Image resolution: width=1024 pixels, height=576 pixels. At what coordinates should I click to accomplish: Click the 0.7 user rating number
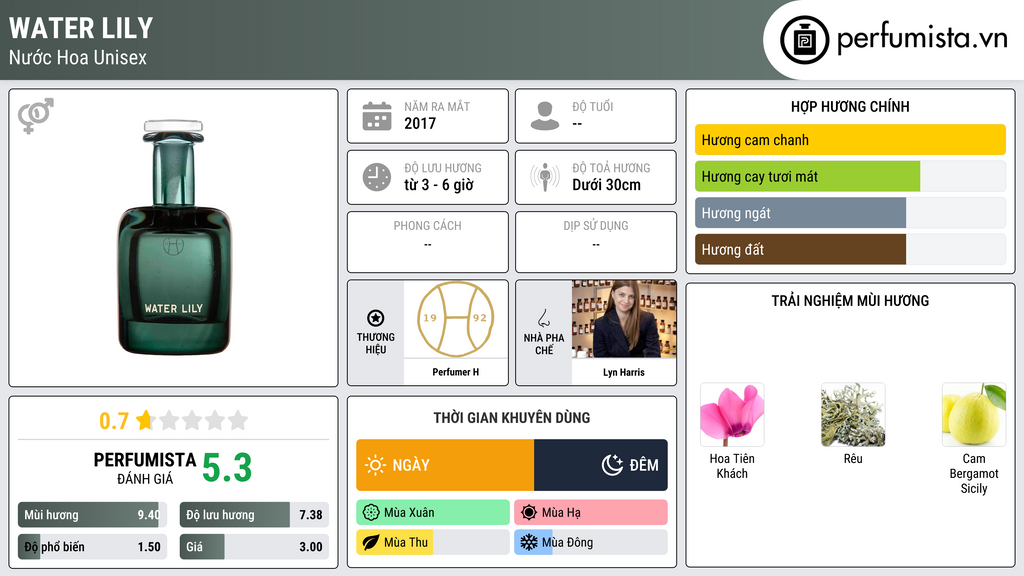point(114,421)
